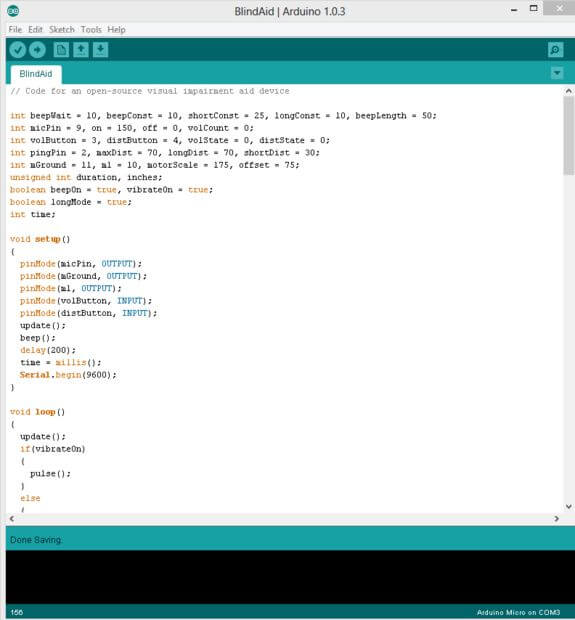
Task: Save the sketch with the Save icon
Action: click(x=100, y=50)
